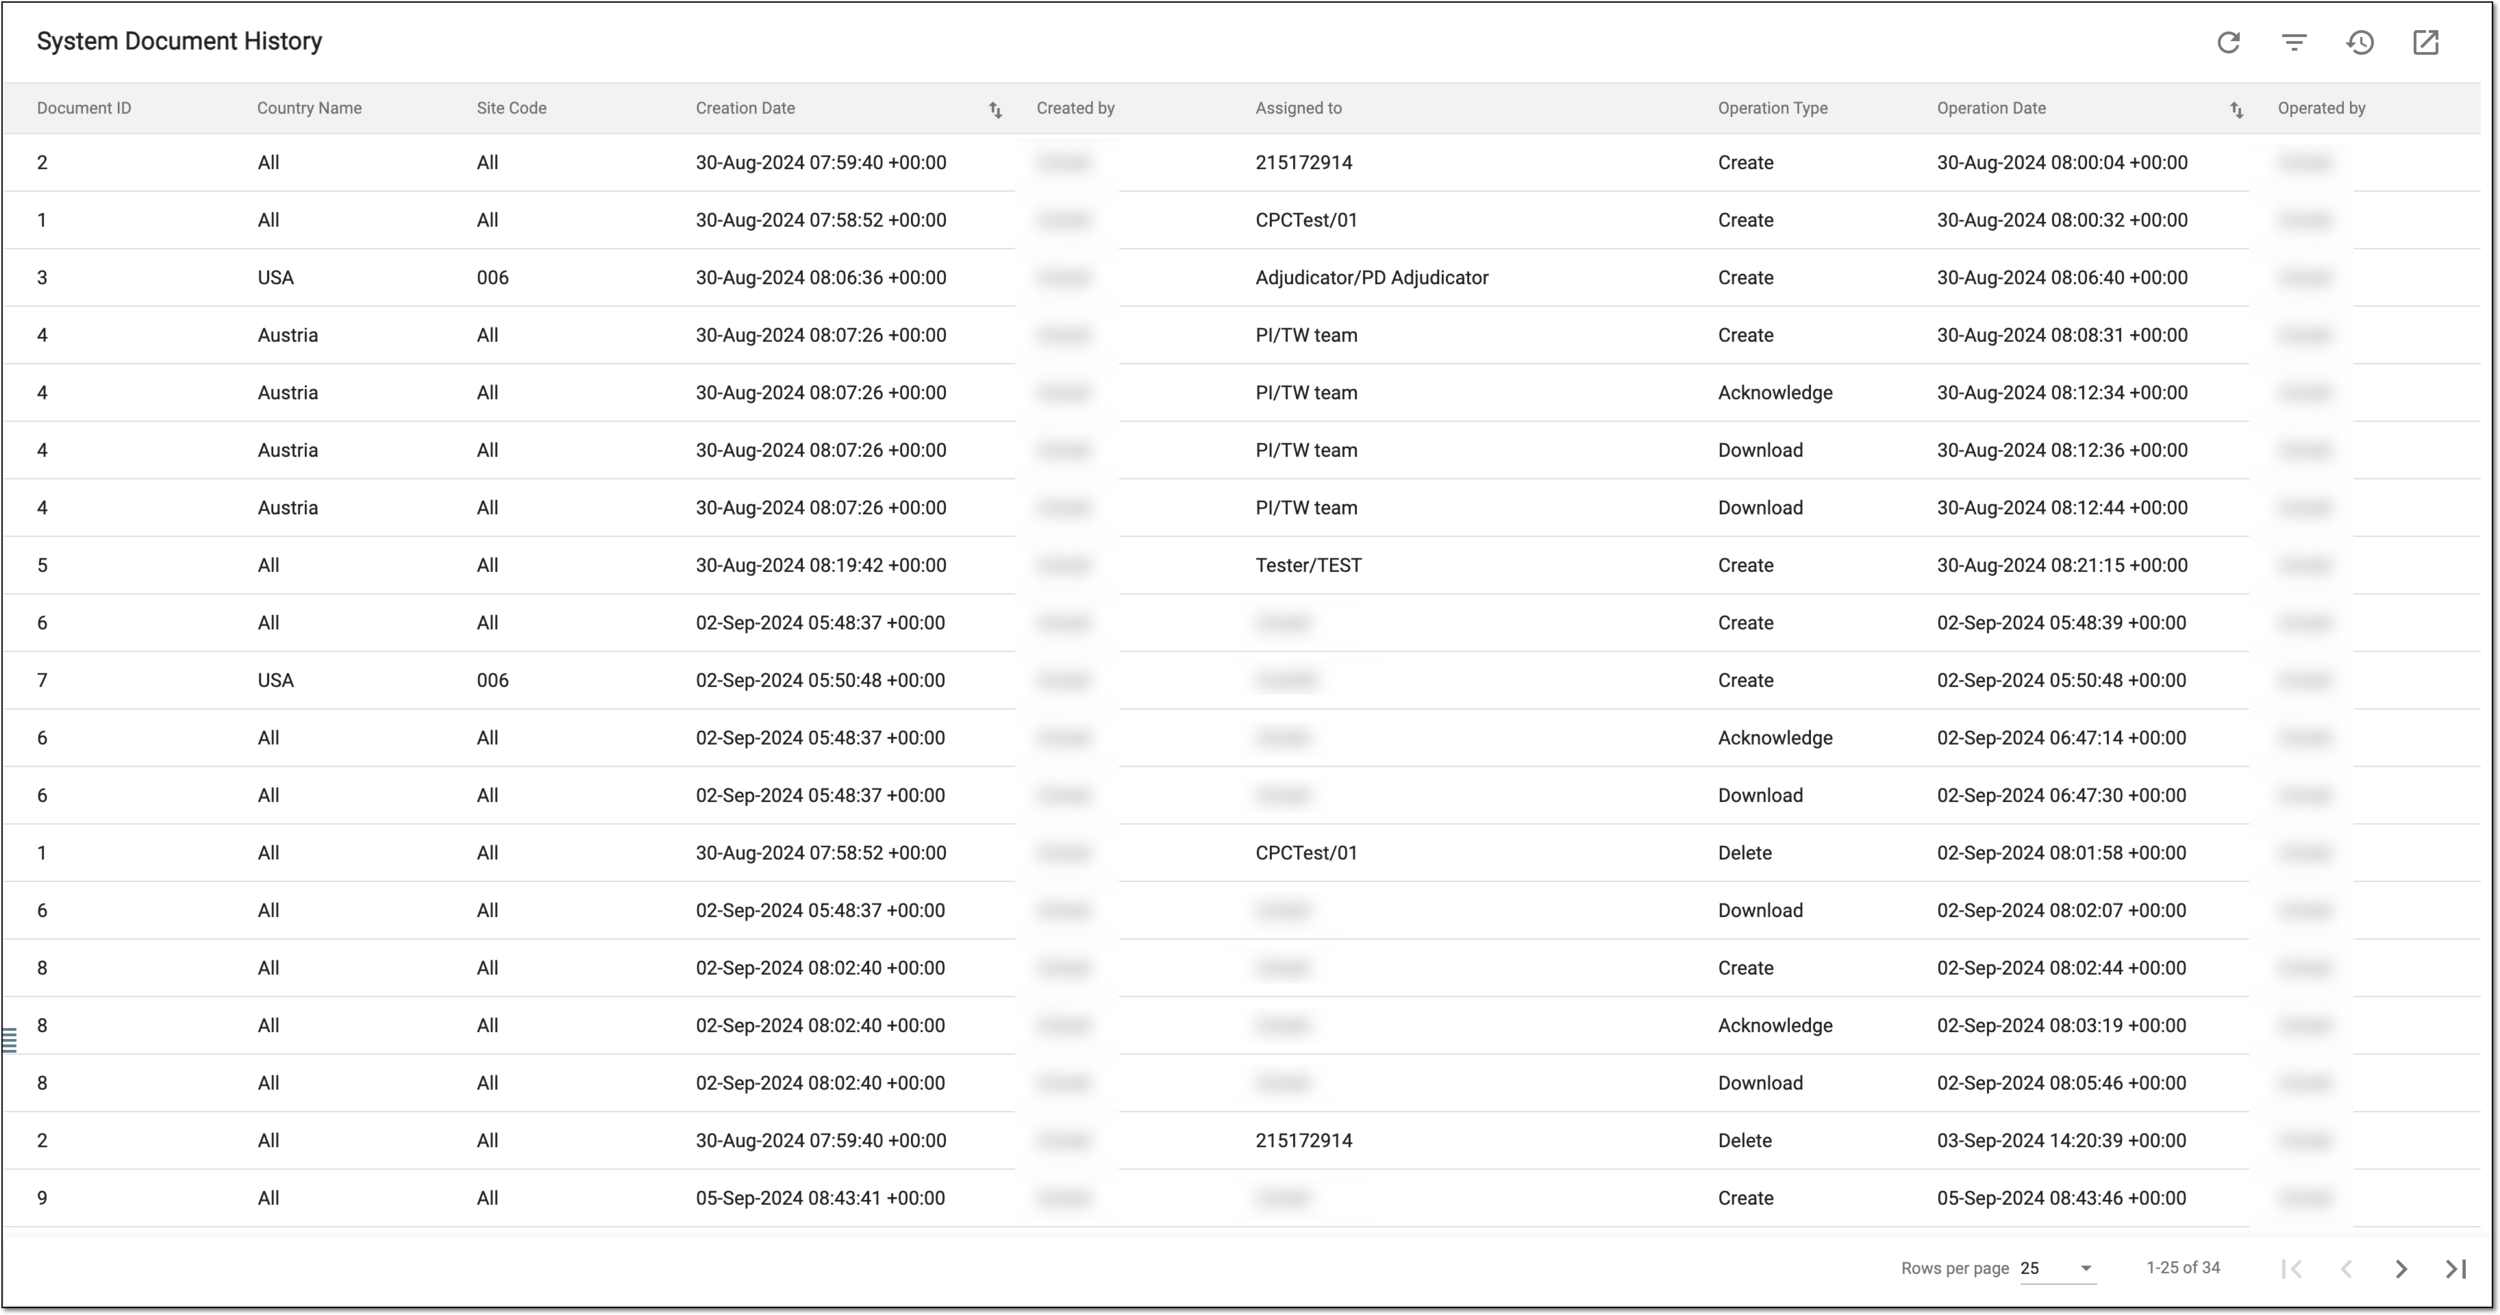Screen dimensions: 2500x1315
Task: Refresh the System Document History table
Action: [2228, 42]
